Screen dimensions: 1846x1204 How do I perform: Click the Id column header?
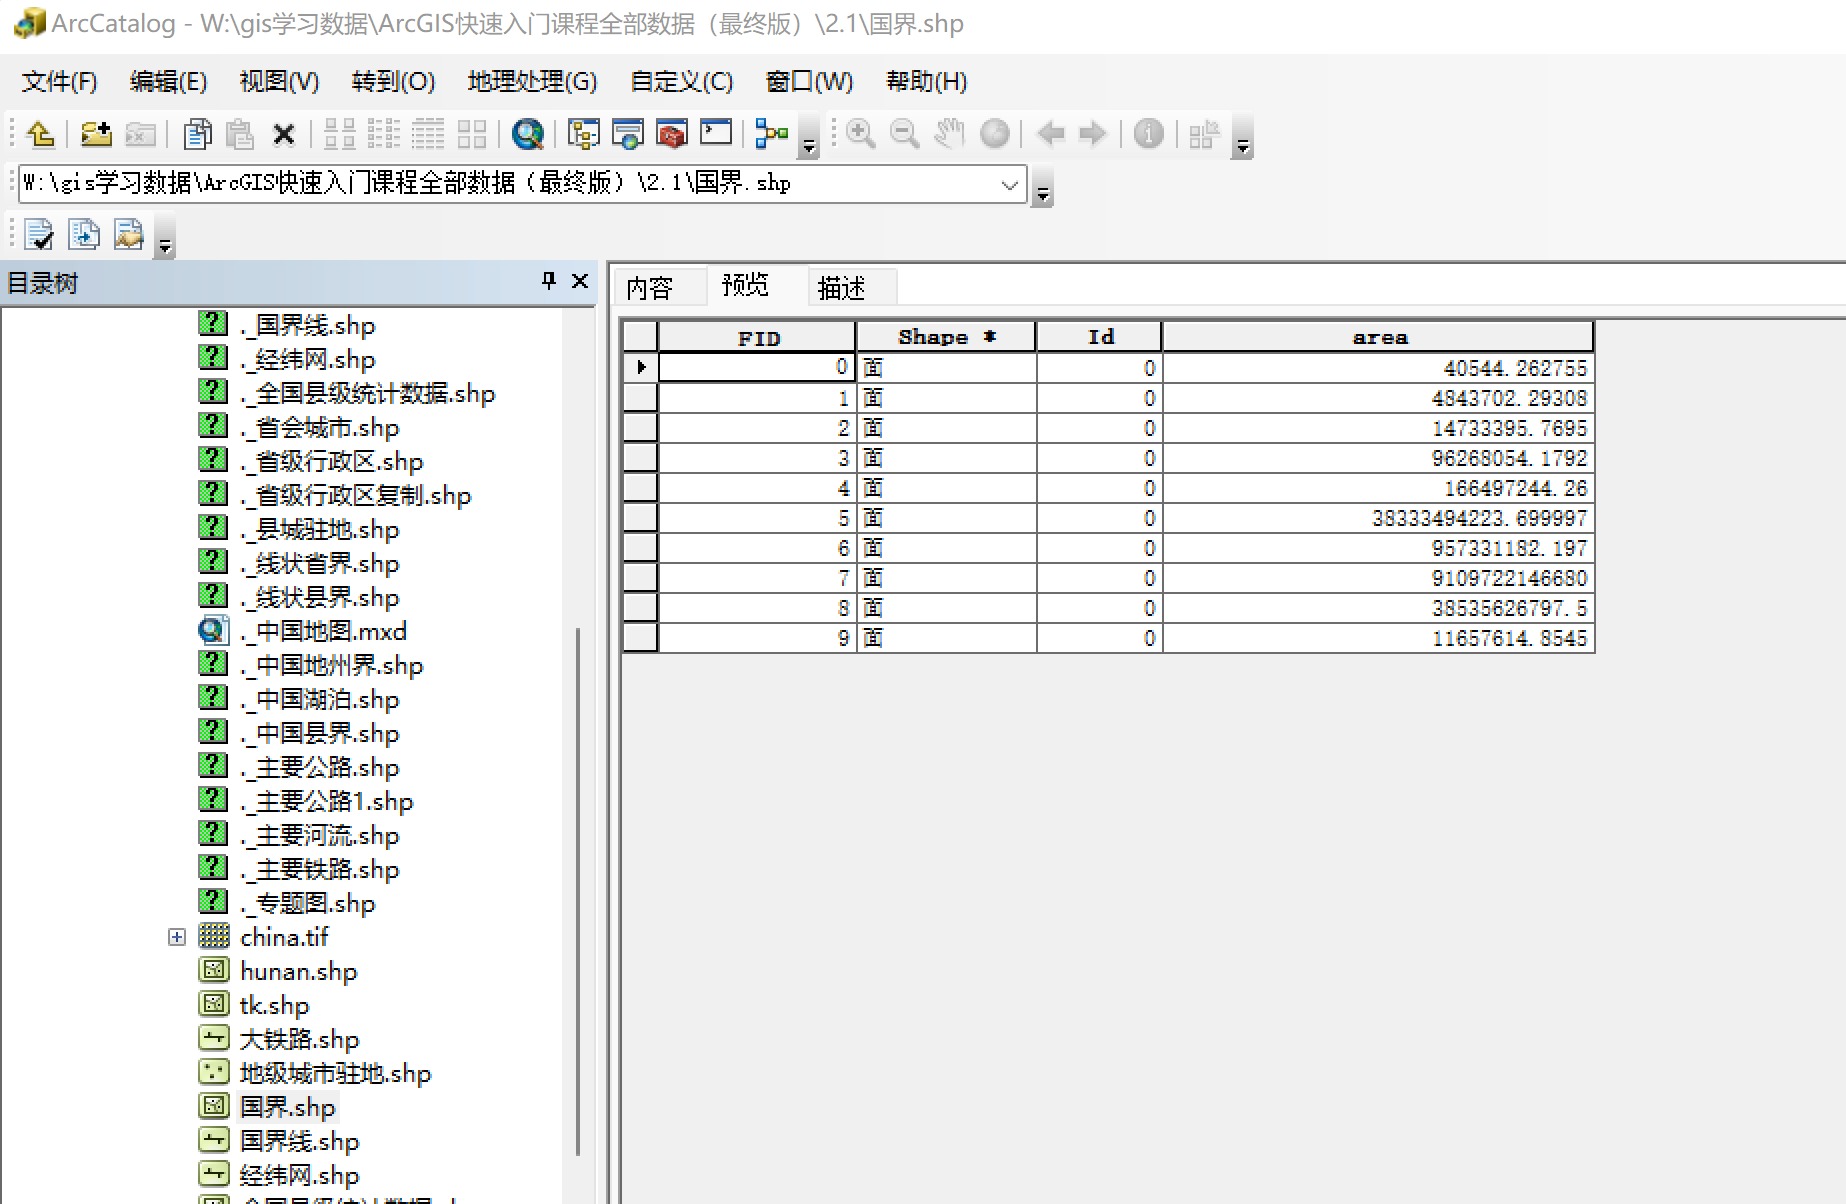tap(1100, 337)
